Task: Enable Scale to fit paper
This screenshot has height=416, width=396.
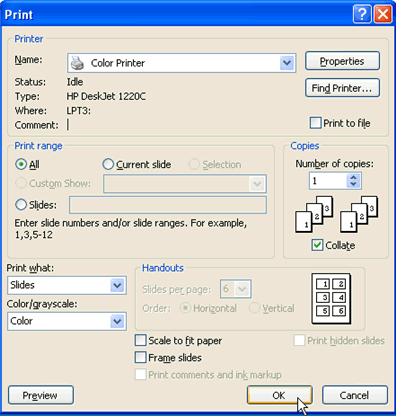Action: [140, 340]
